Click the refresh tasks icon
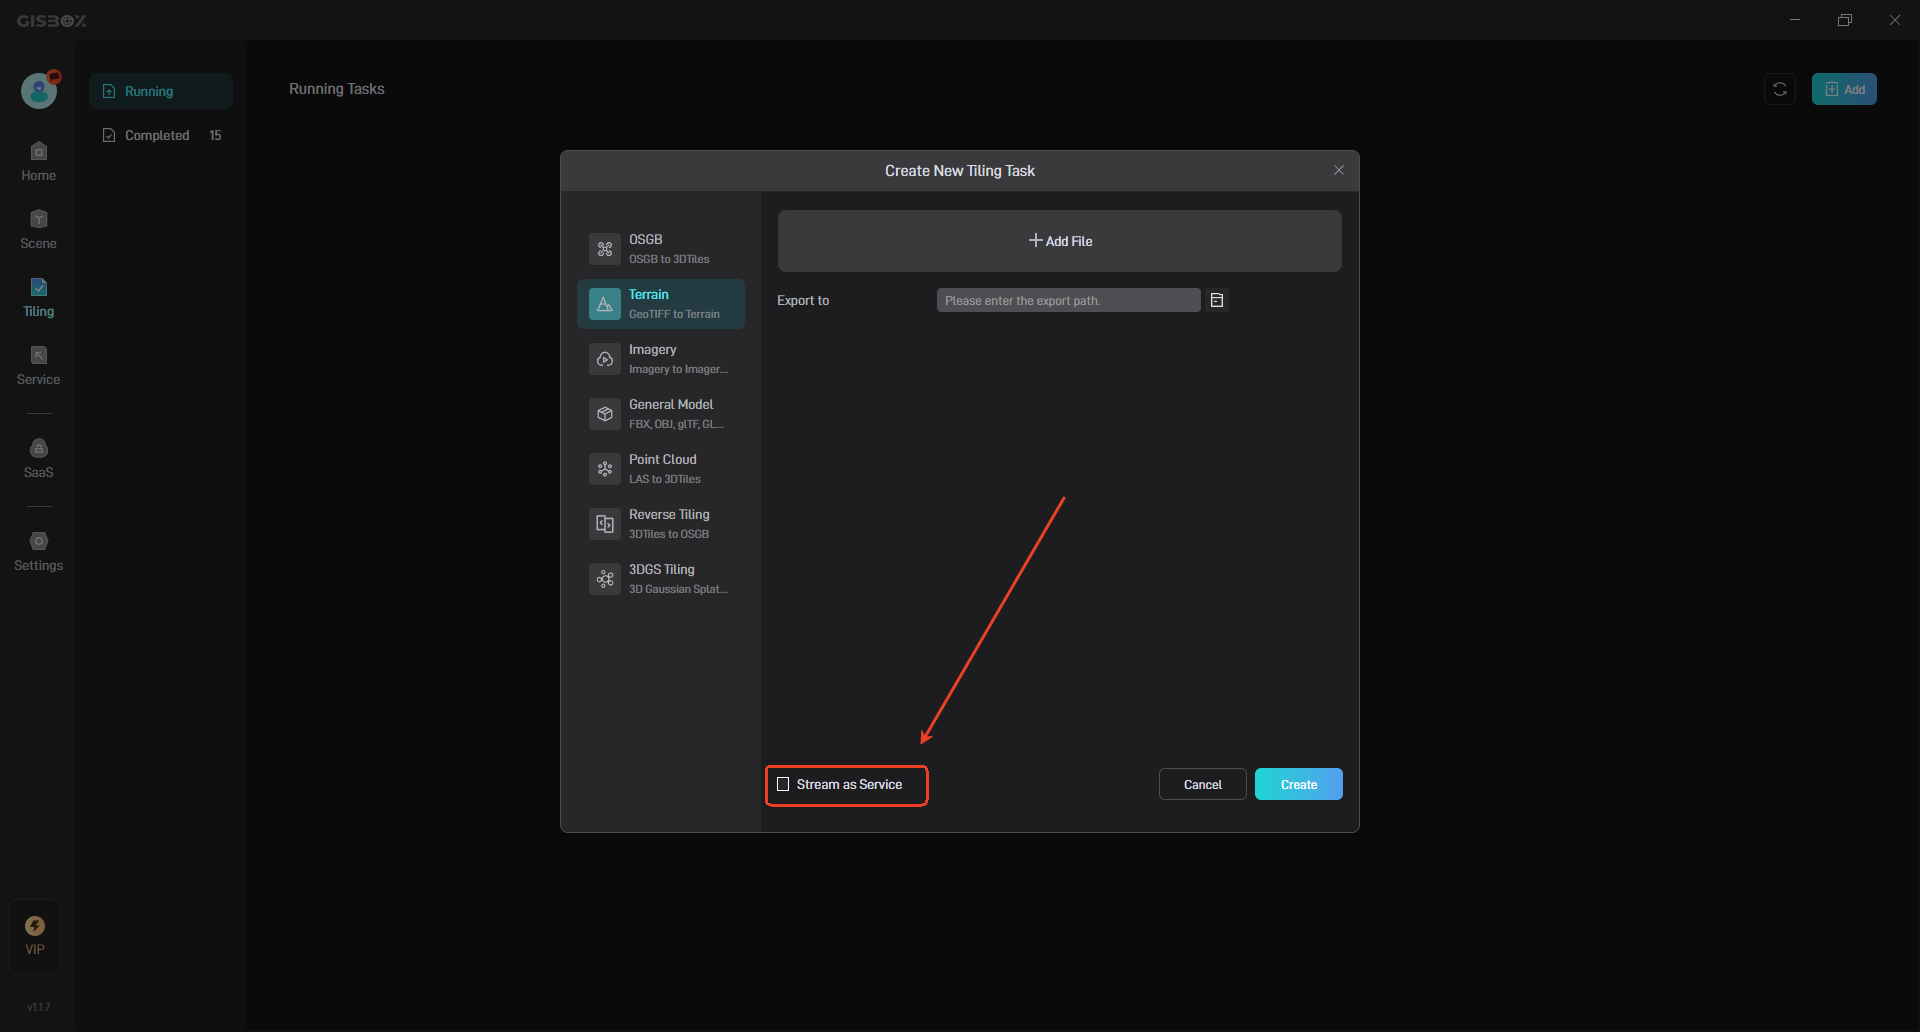 tap(1780, 89)
